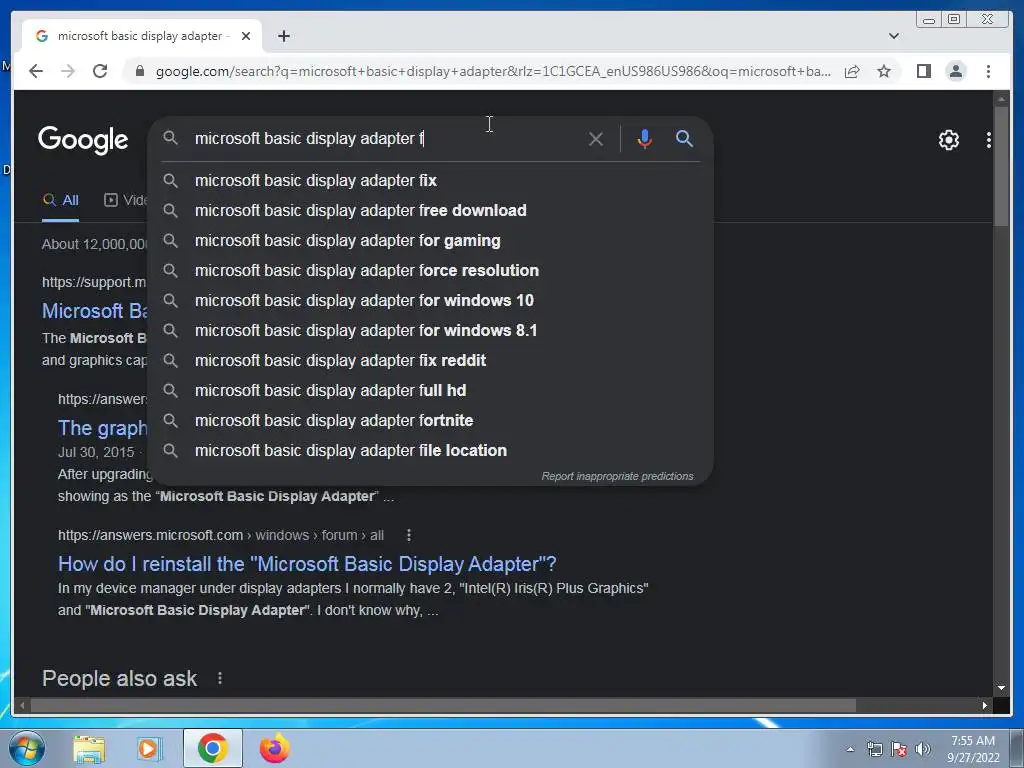Select suggestion ending in 'fortnite'
This screenshot has height=768, width=1024.
431,421
